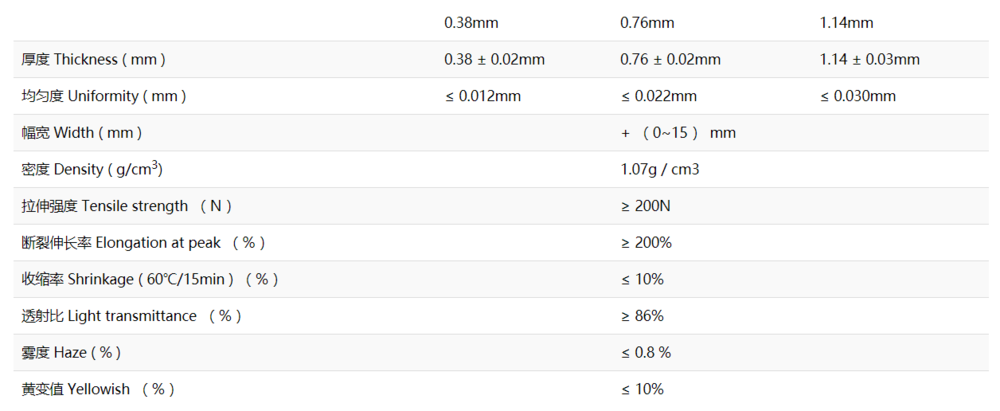
Task: Click the 0.76mm column header
Action: (x=647, y=22)
